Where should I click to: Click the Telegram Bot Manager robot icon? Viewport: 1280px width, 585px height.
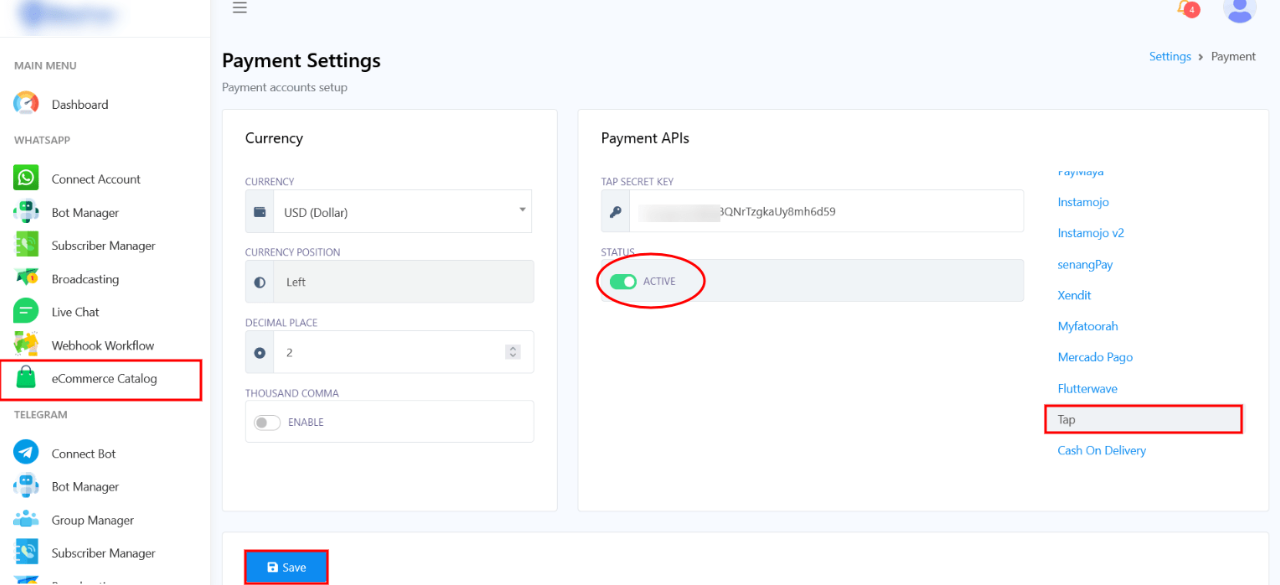click(x=26, y=486)
